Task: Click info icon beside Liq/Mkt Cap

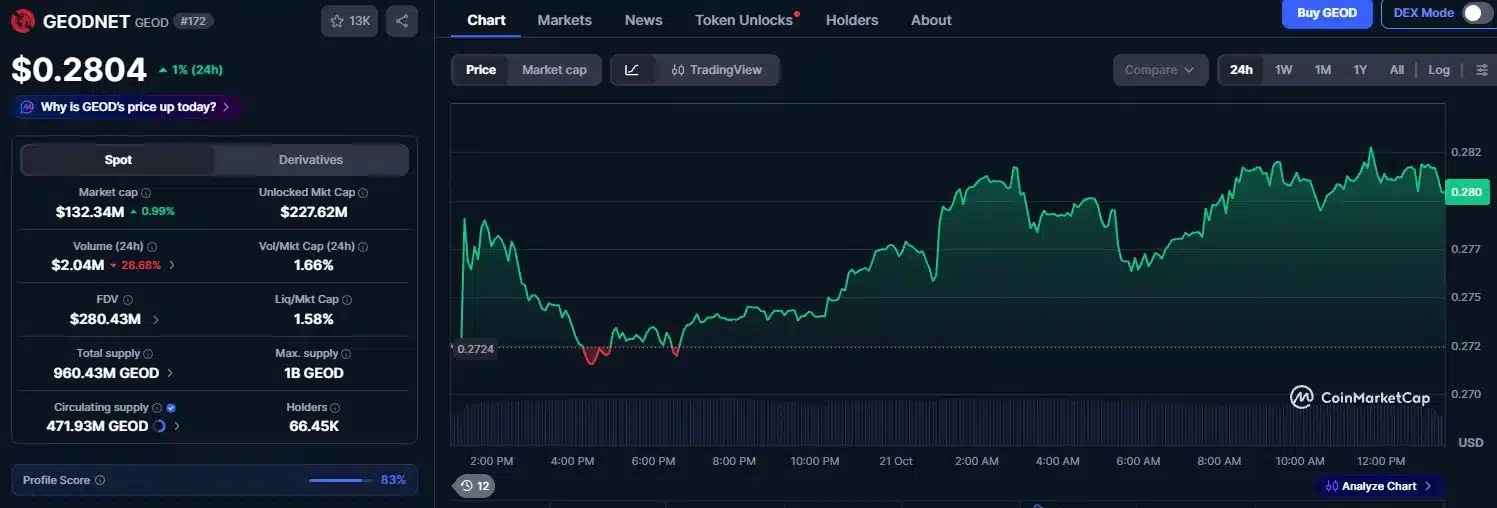Action: [347, 299]
